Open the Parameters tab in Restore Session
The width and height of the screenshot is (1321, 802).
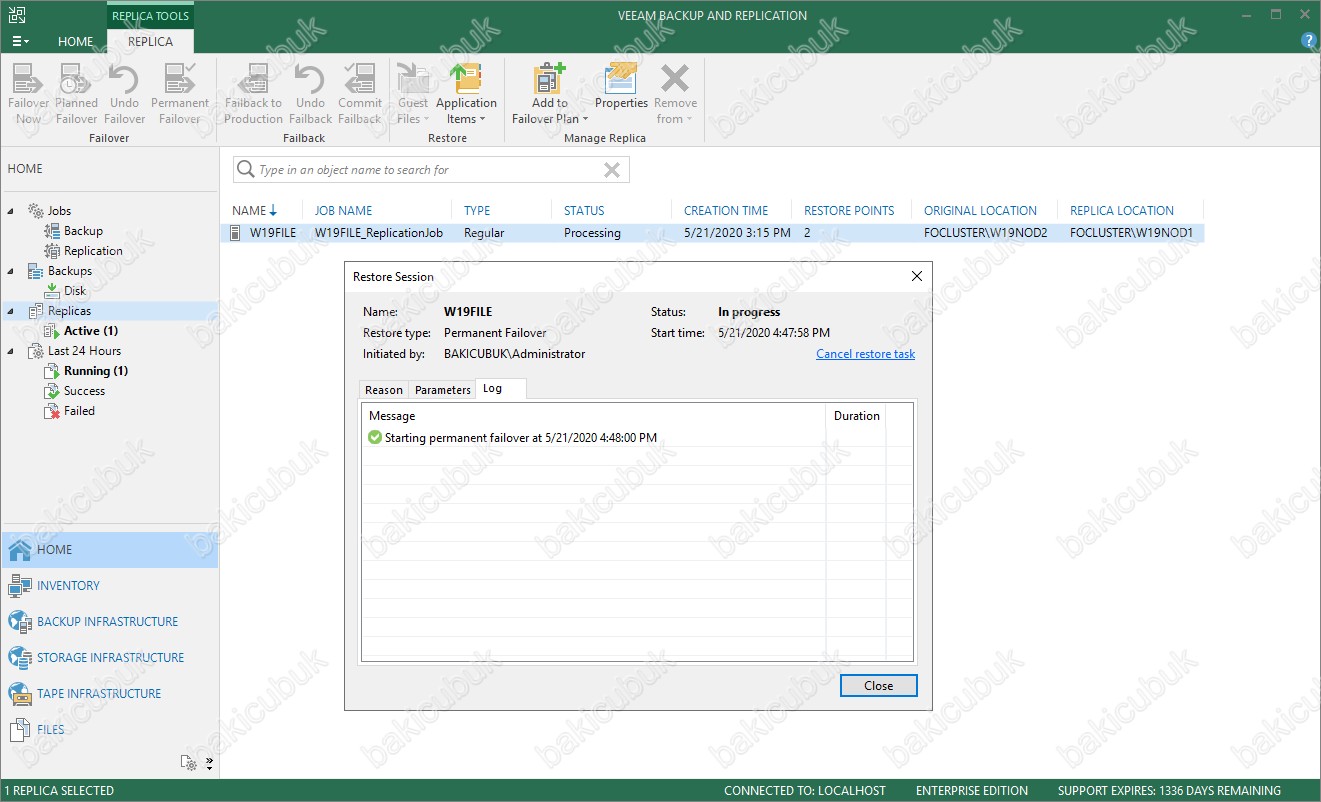[442, 390]
